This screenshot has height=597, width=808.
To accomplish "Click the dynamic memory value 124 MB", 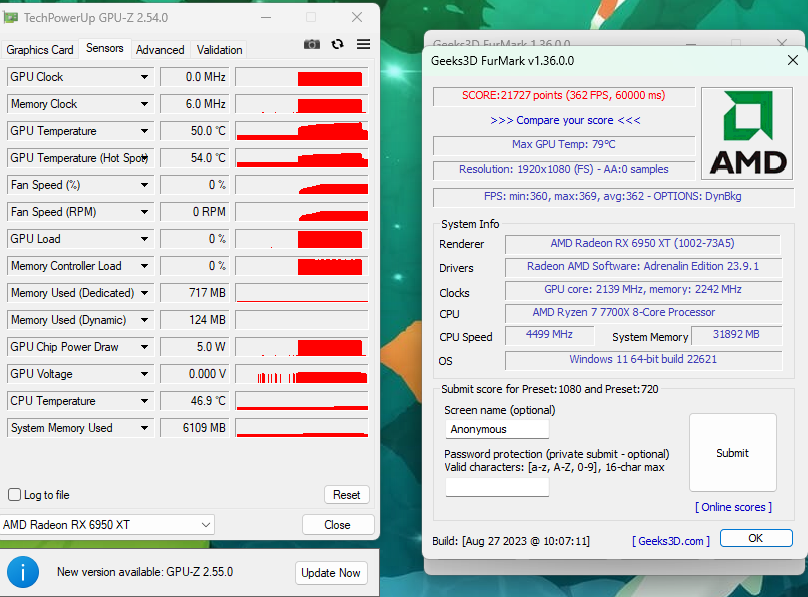I will tap(195, 320).
